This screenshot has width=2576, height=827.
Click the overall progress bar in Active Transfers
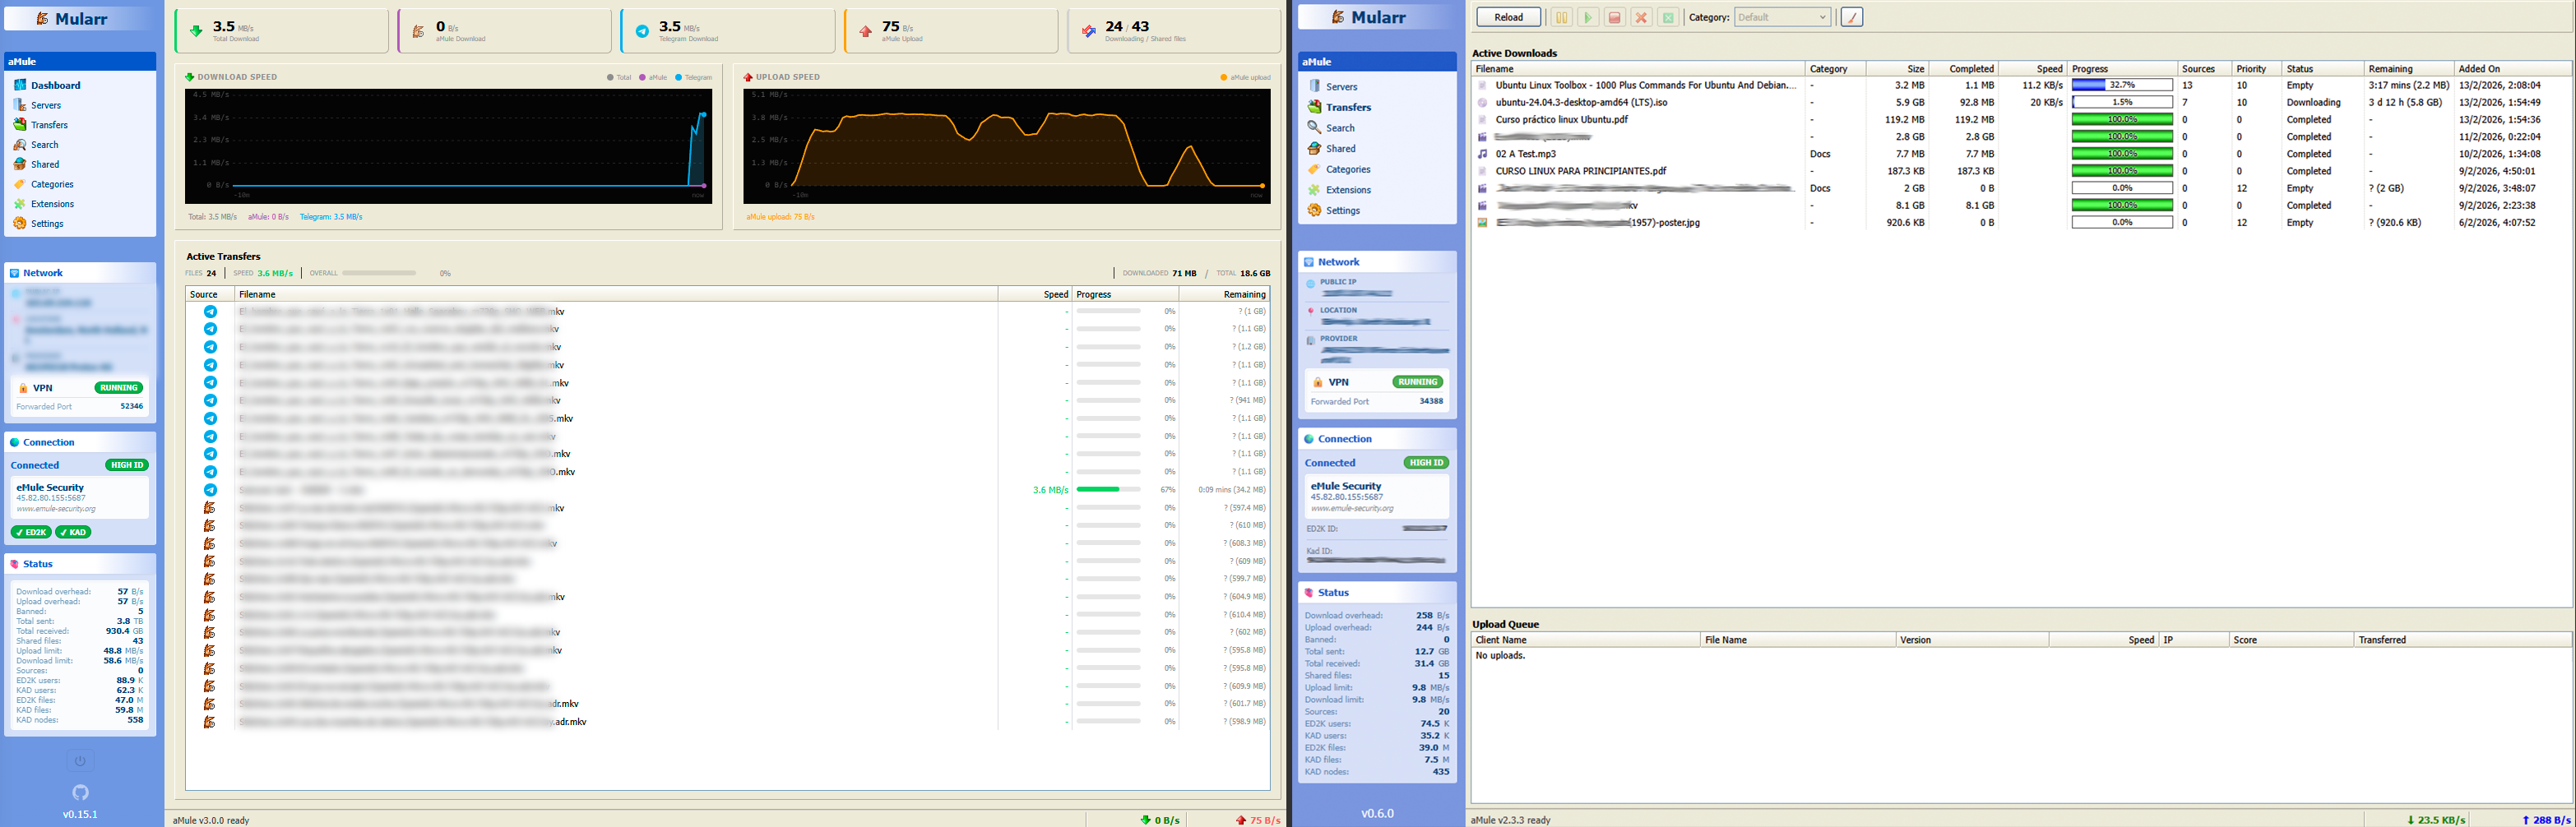(x=379, y=273)
